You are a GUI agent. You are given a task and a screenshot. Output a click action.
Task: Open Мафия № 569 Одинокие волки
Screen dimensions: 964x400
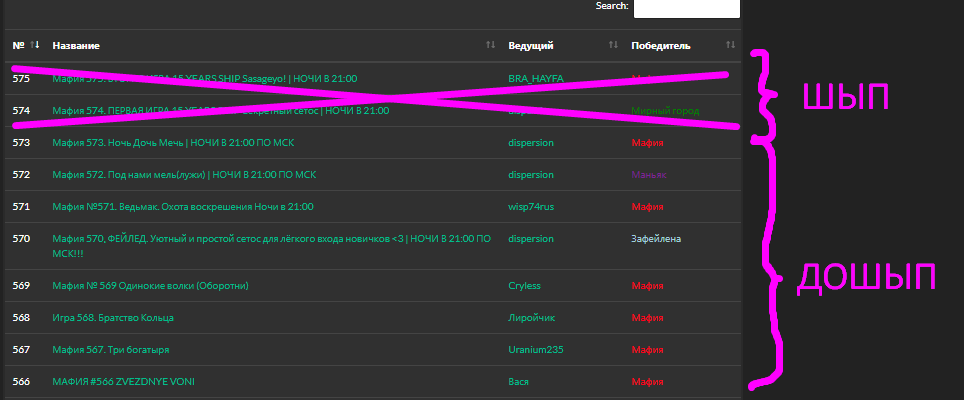[150, 285]
